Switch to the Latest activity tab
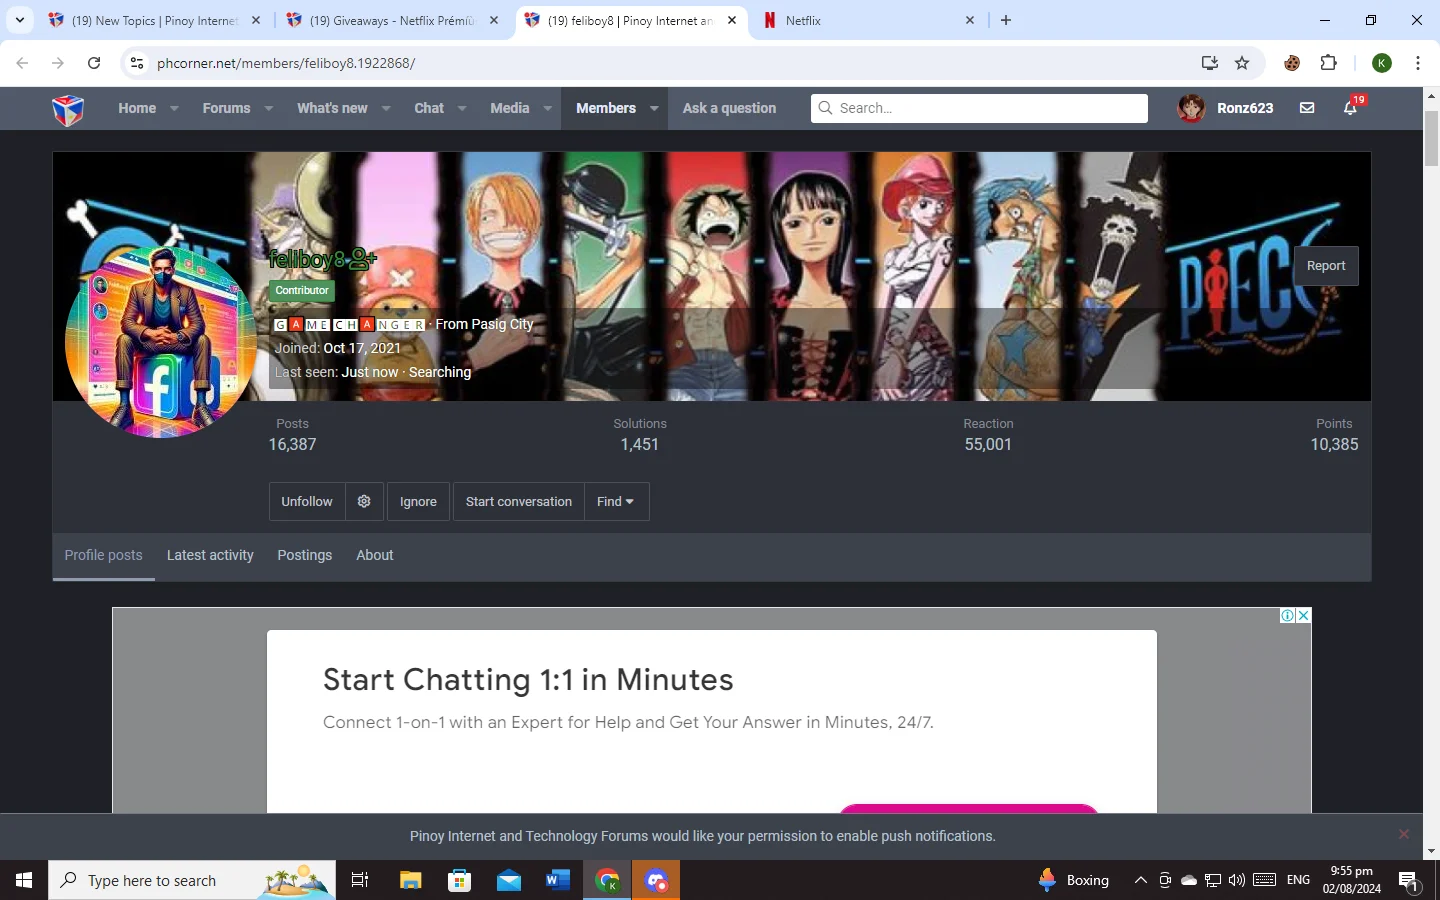The width and height of the screenshot is (1440, 900). (210, 555)
